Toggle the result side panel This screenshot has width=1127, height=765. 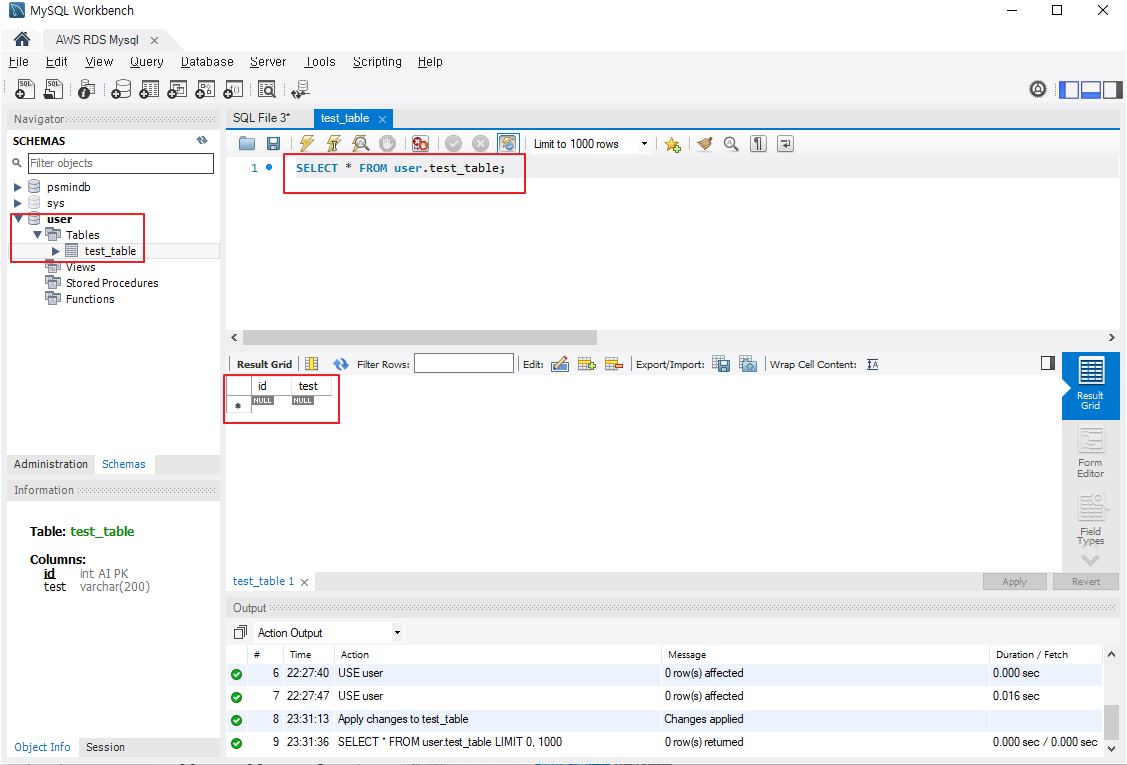(x=1048, y=363)
